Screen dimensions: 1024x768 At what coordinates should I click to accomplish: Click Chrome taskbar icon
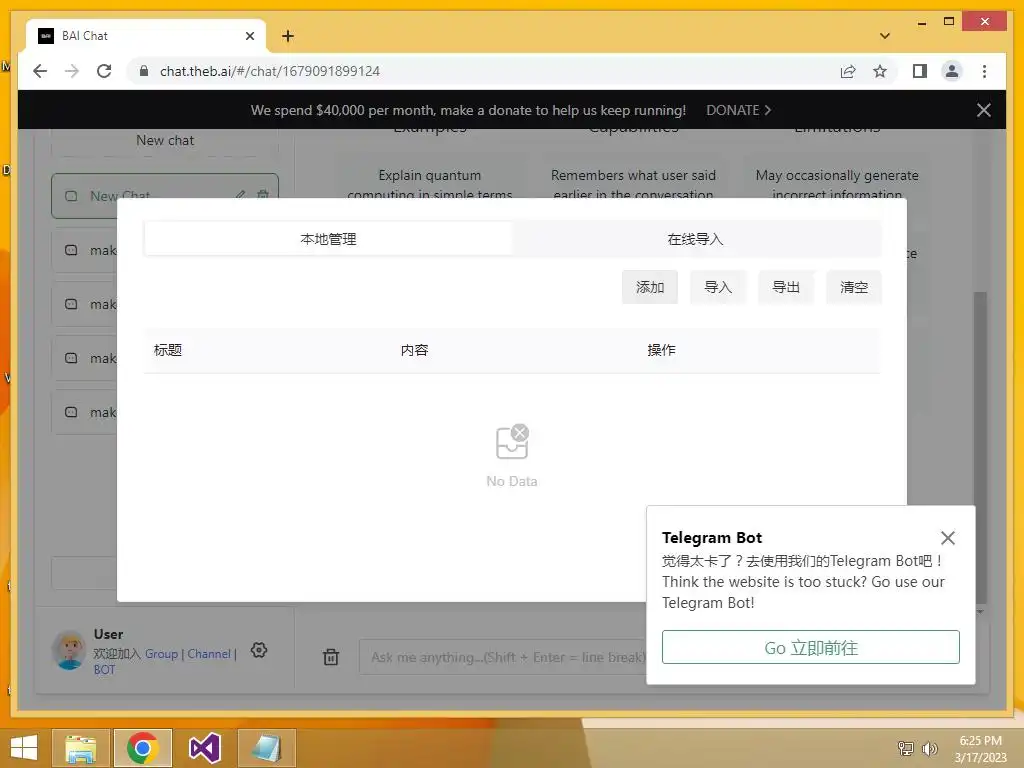[142, 748]
